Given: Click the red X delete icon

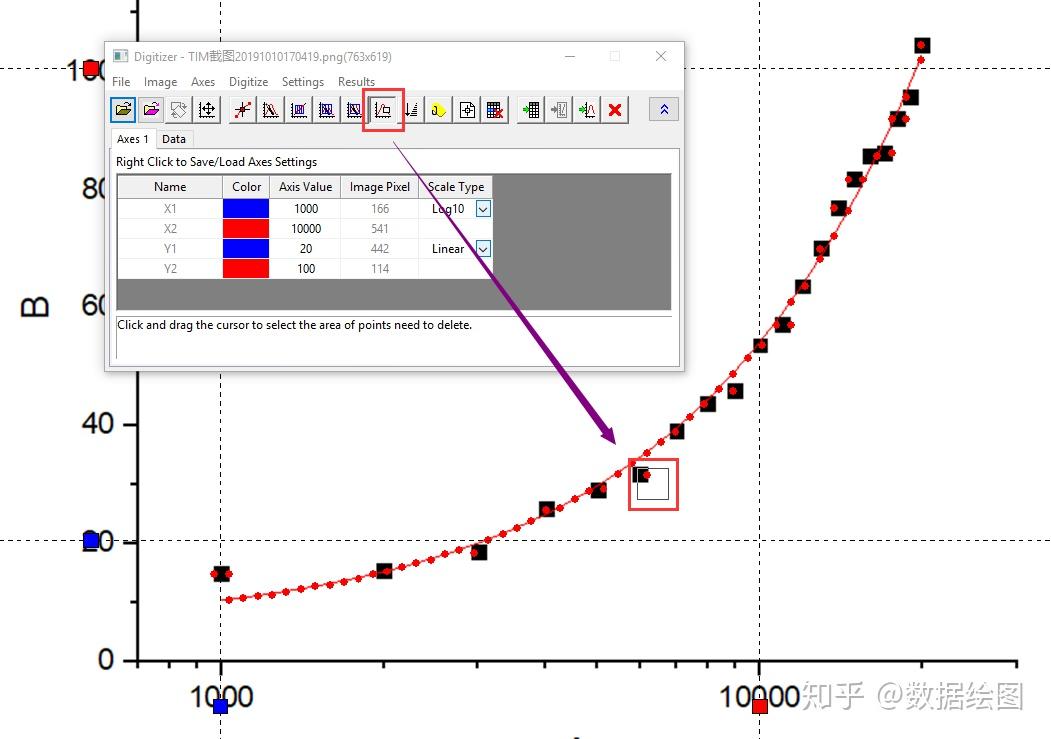Looking at the screenshot, I should click(x=615, y=110).
